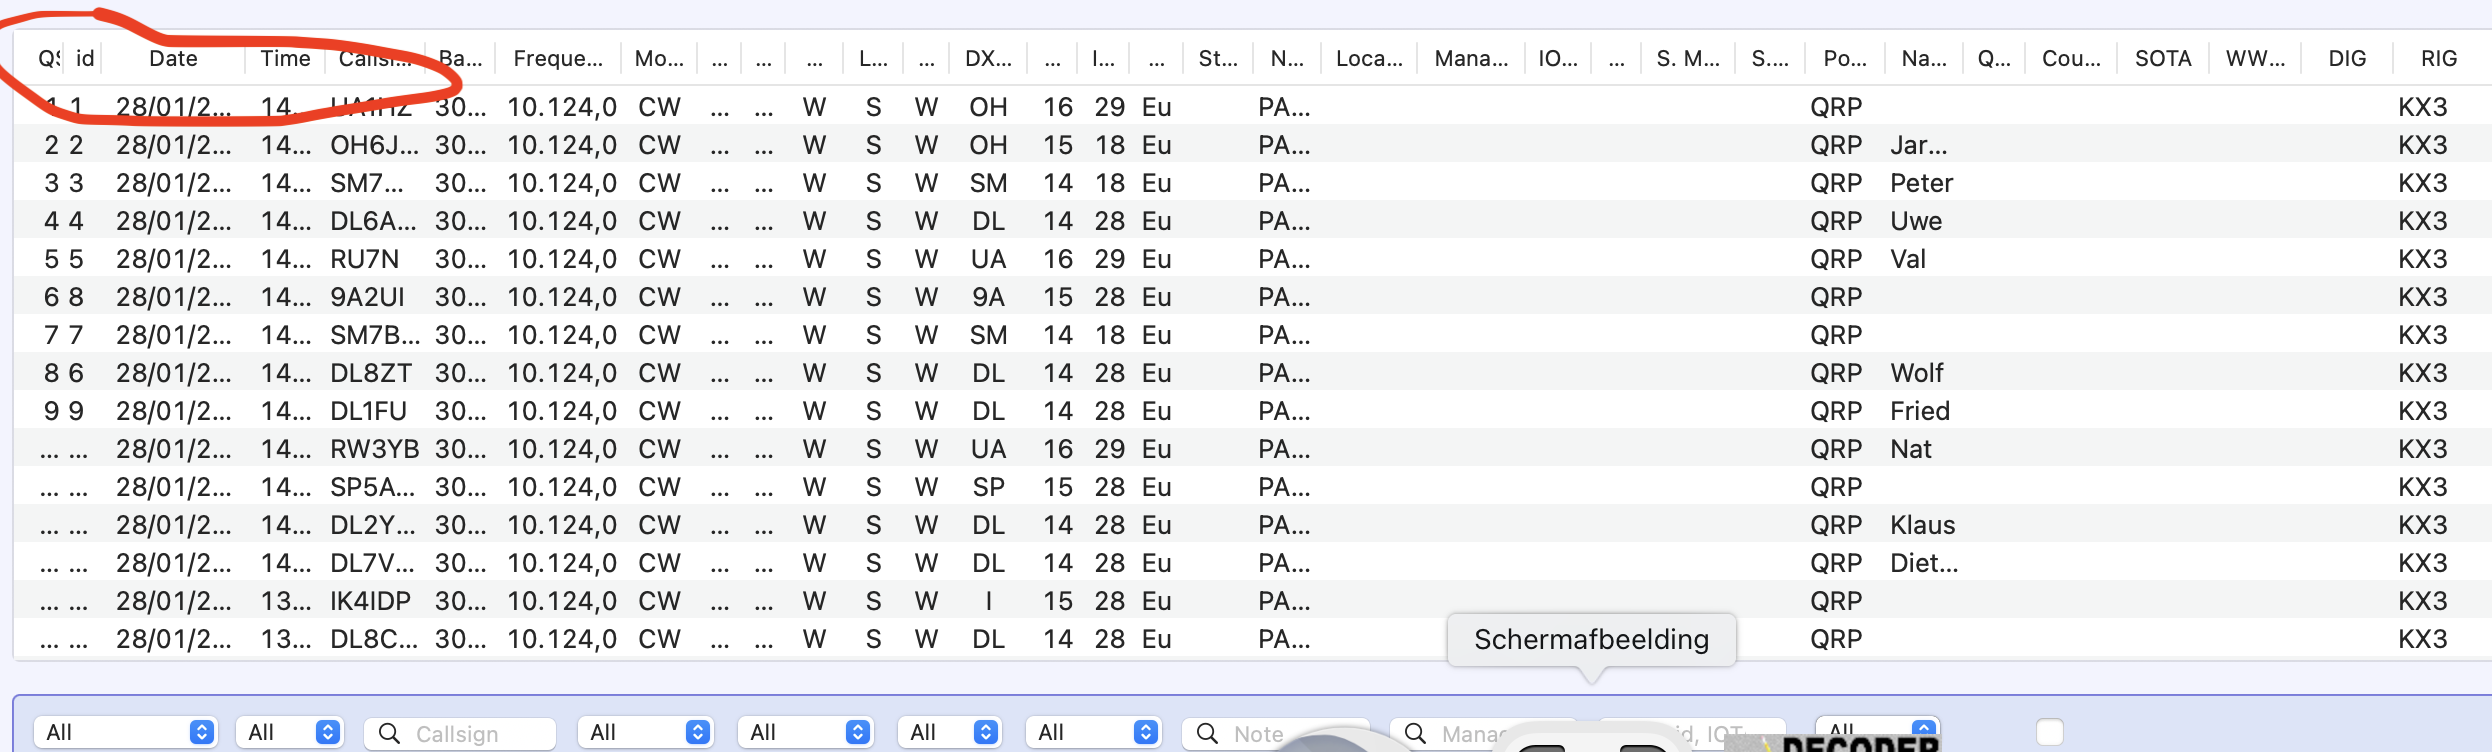
Task: Click the magnifier icon in Callsign search field
Action: [389, 733]
